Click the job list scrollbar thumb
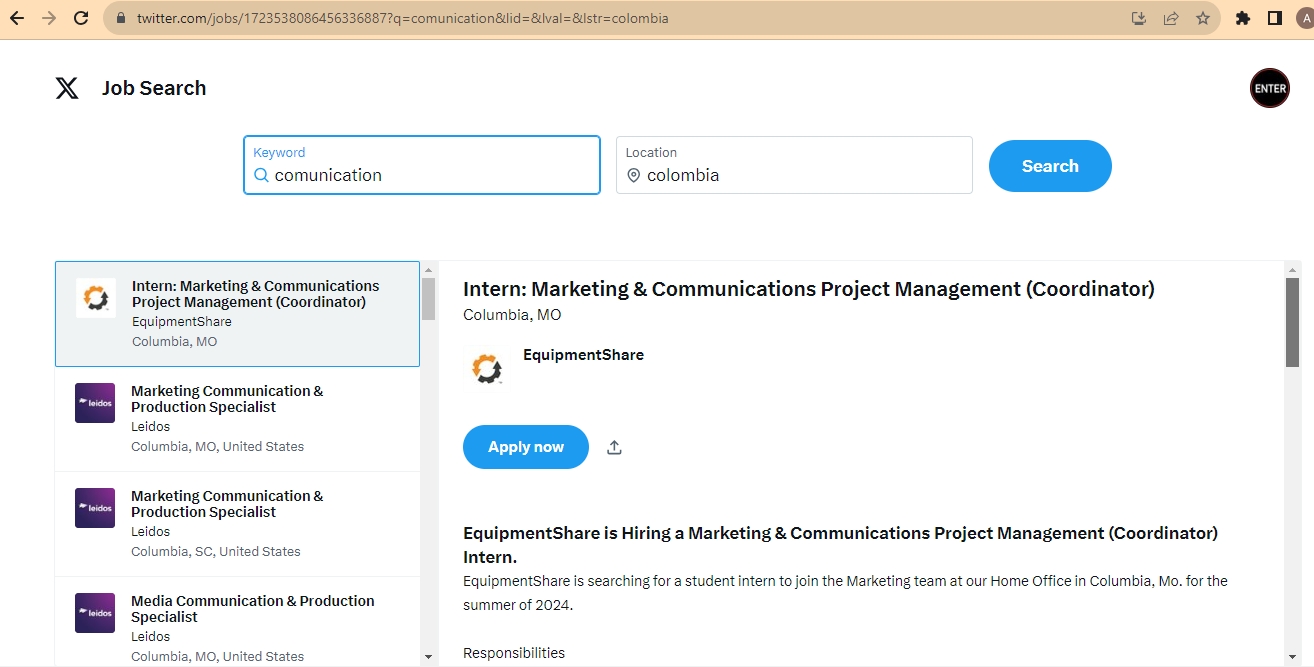 click(429, 299)
